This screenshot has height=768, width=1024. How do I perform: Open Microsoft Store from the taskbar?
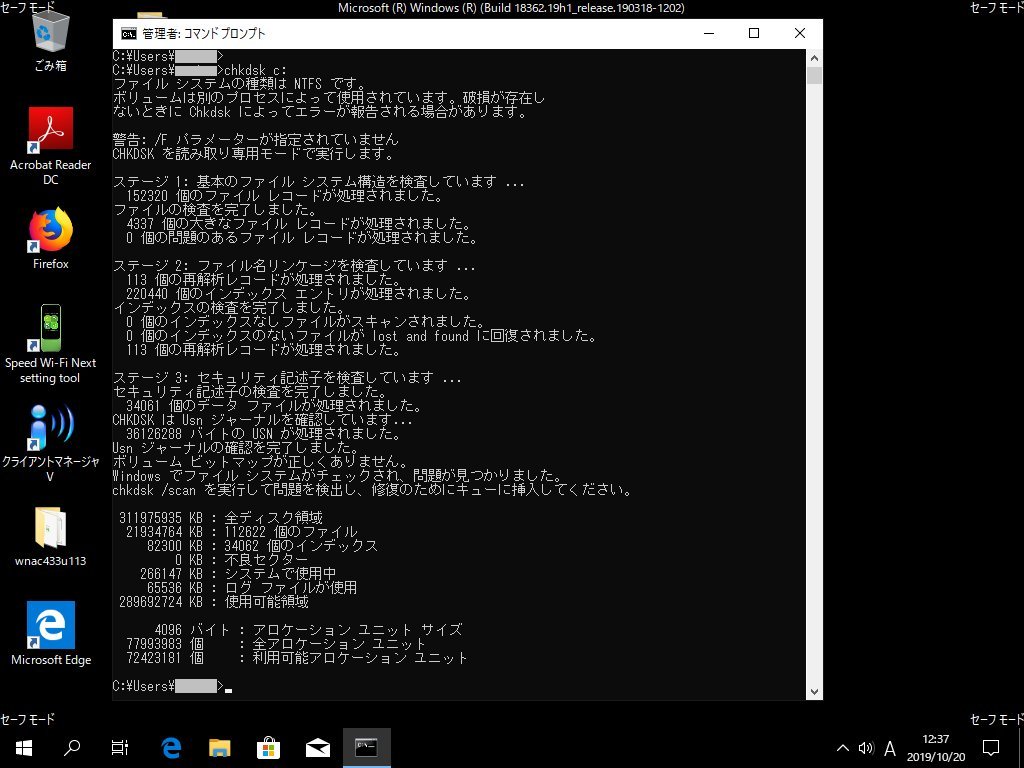pyautogui.click(x=269, y=747)
